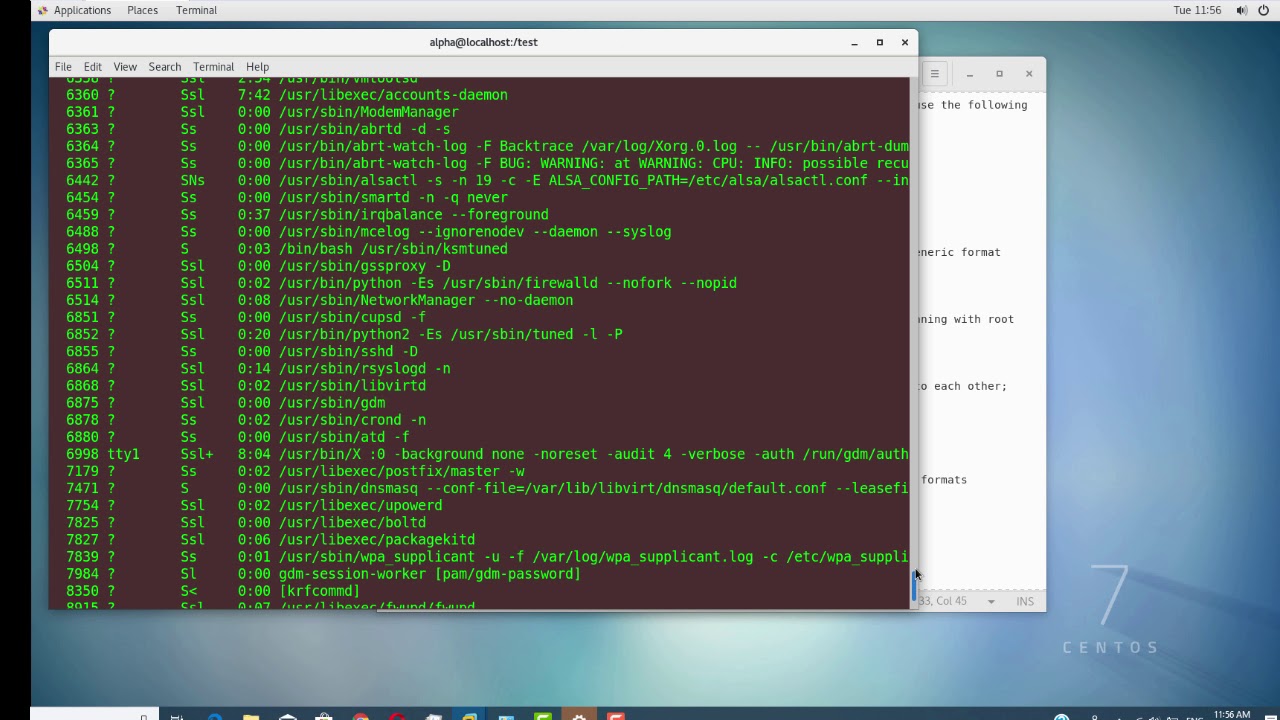This screenshot has height=720, width=1280.
Task: Click the /usr/sbin/gssproxy -D line
Action: (x=258, y=266)
